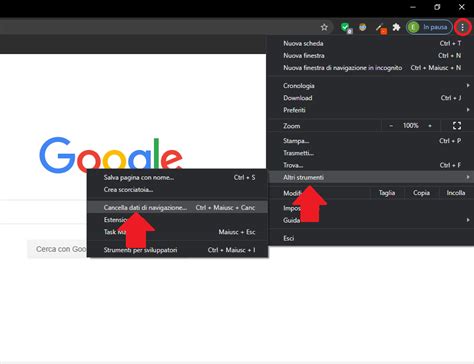
Task: Click the 'Taglia' edit button
Action: [387, 193]
